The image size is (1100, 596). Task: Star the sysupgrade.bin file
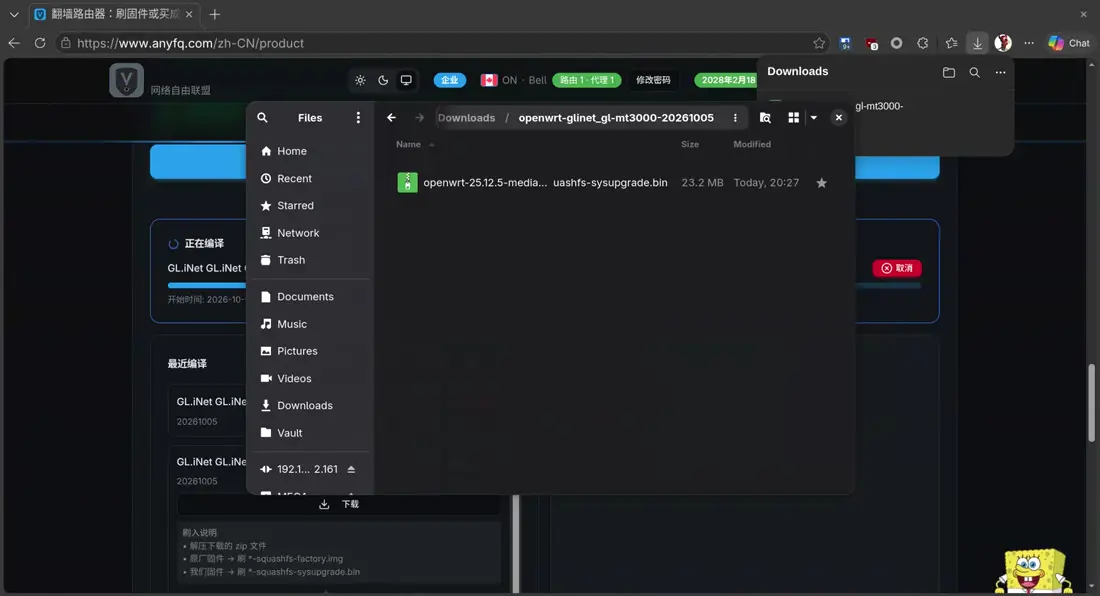coord(821,183)
